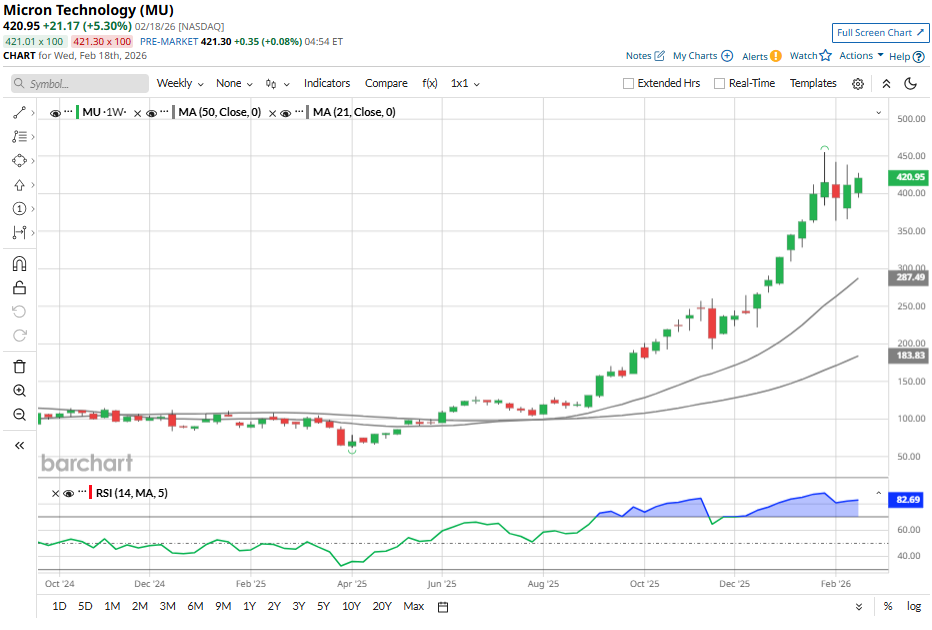
Task: Click the Full Screen Chart button
Action: pos(880,33)
